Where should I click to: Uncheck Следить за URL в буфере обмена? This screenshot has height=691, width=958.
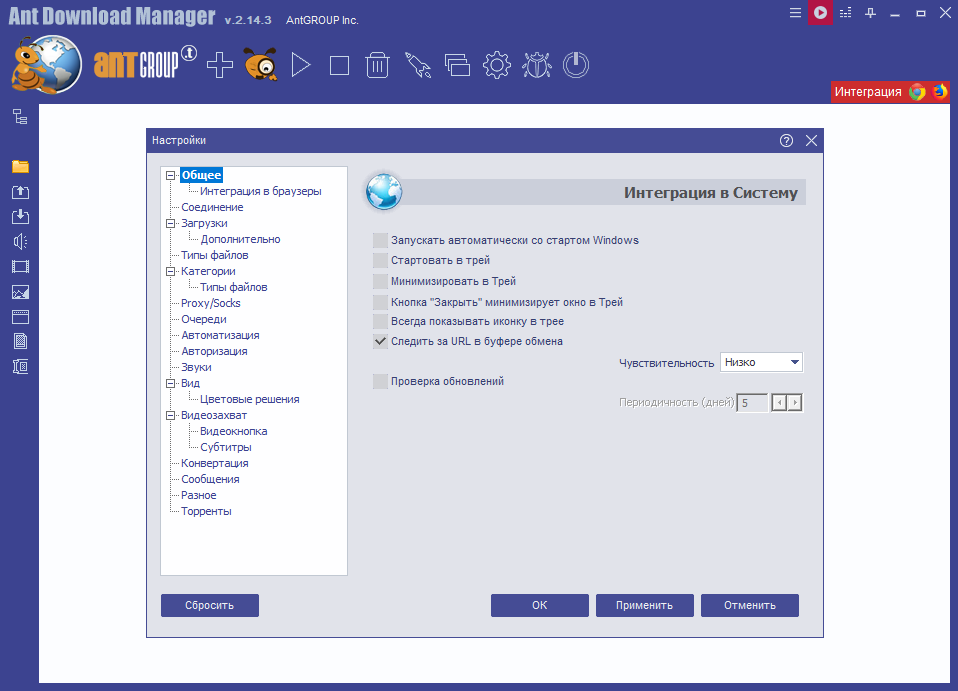[380, 341]
